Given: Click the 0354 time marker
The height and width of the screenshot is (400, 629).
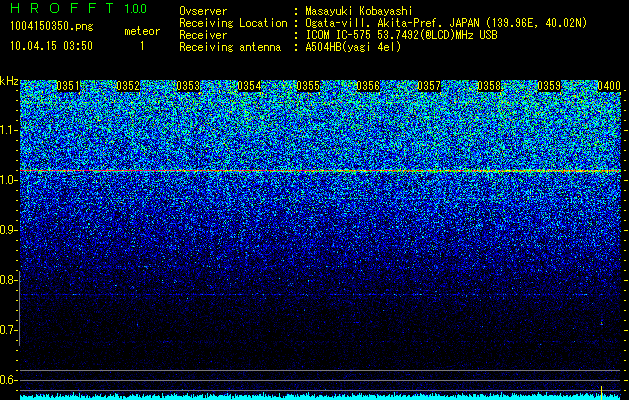Looking at the screenshot, I should point(249,86).
